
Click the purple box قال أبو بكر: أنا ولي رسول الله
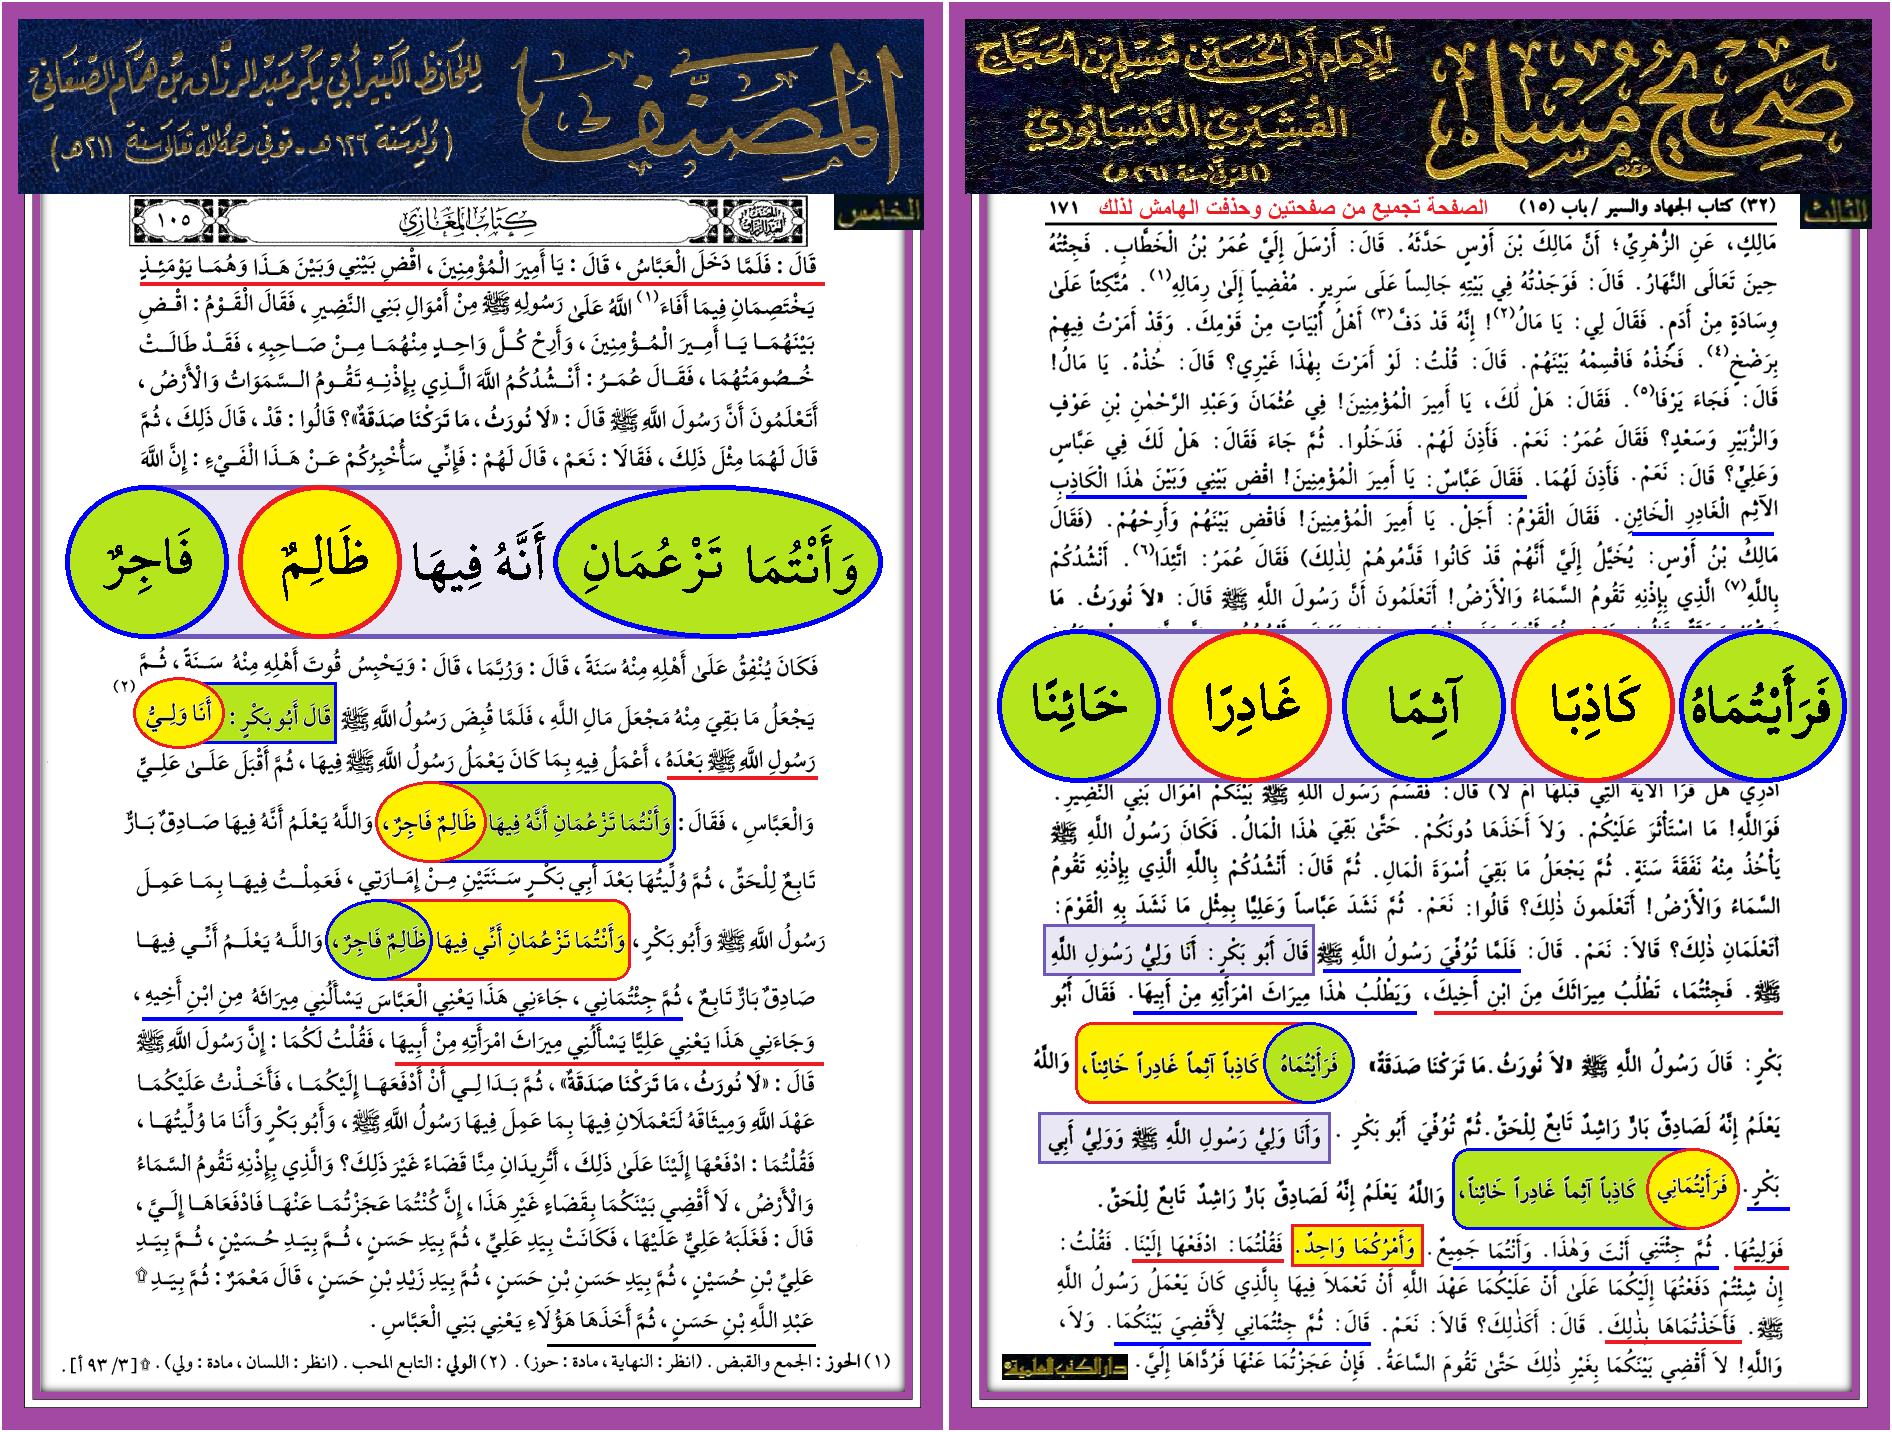[x=1179, y=949]
